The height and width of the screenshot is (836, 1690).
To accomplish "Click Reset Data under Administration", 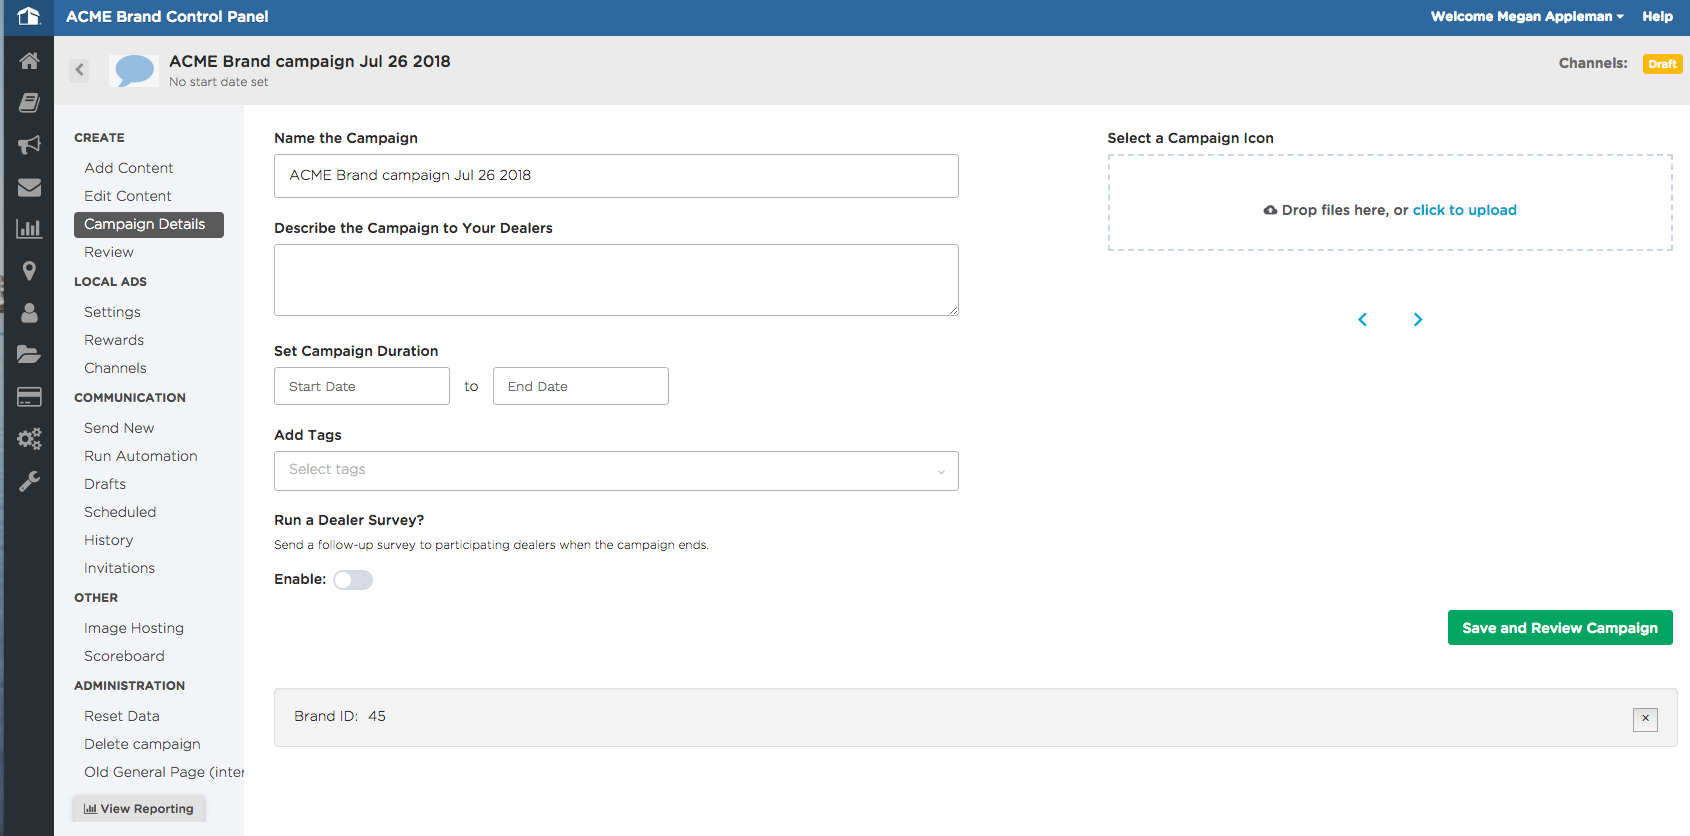I will (122, 716).
